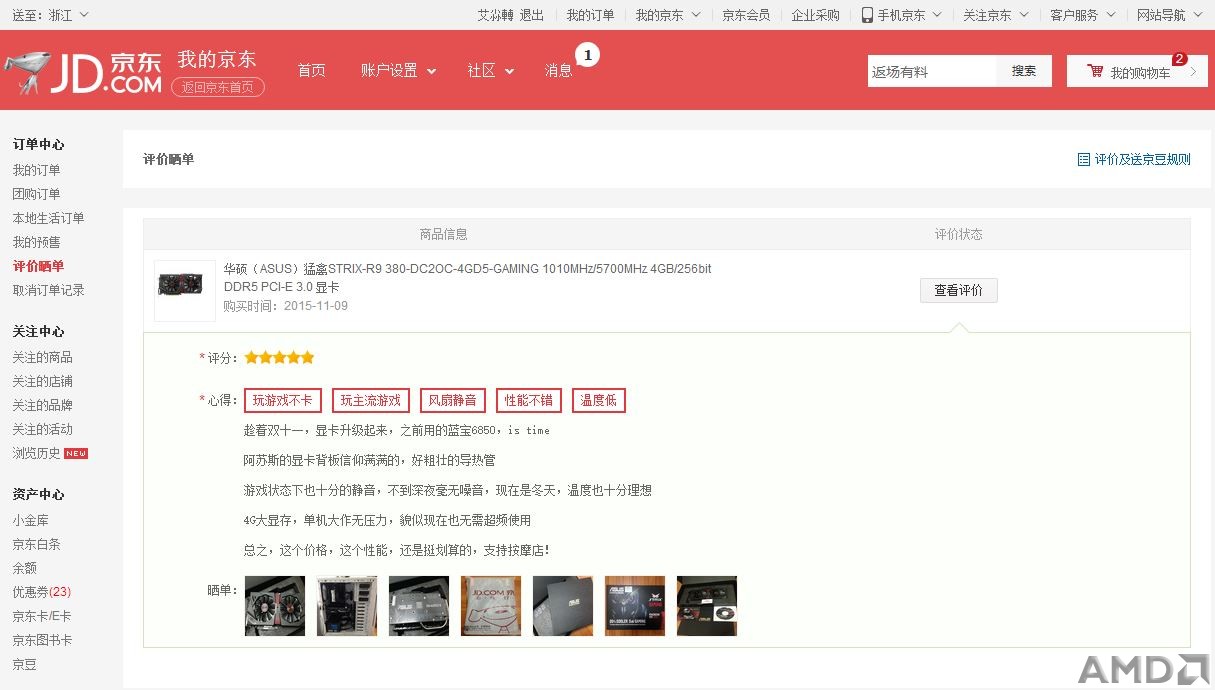Open 浏览历史 in the sidebar

pyautogui.click(x=36, y=453)
